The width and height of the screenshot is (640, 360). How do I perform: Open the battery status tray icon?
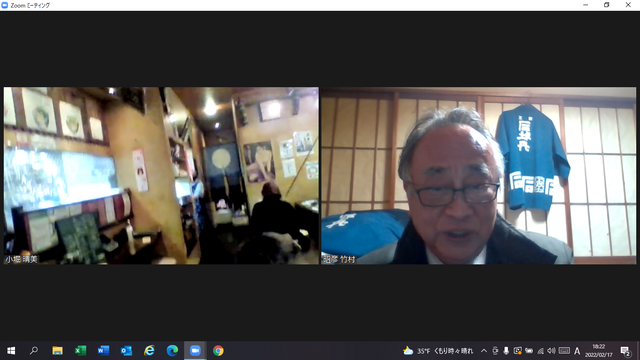(529, 351)
